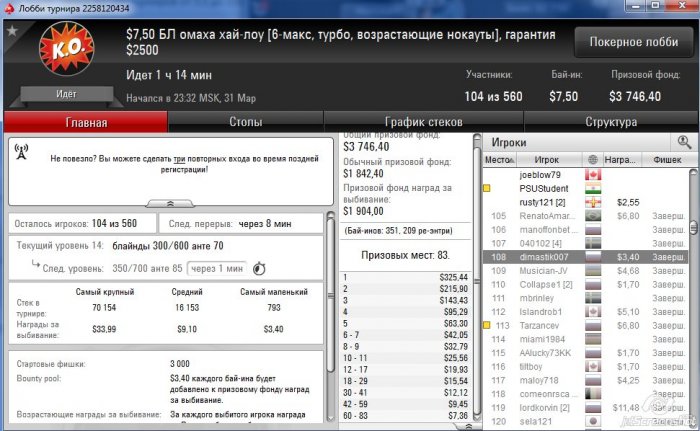Click the level timer stopwatch icon

(259, 268)
